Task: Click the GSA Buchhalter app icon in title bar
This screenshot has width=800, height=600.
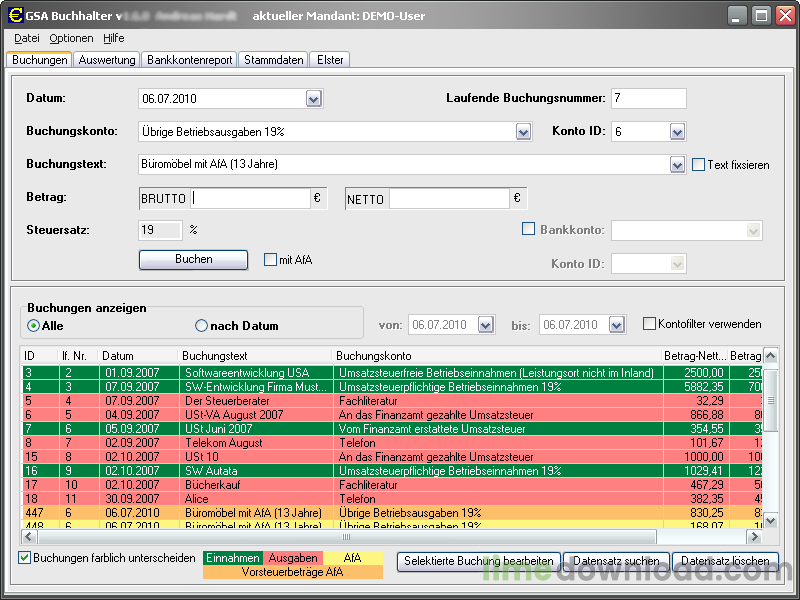Action: pyautogui.click(x=16, y=16)
